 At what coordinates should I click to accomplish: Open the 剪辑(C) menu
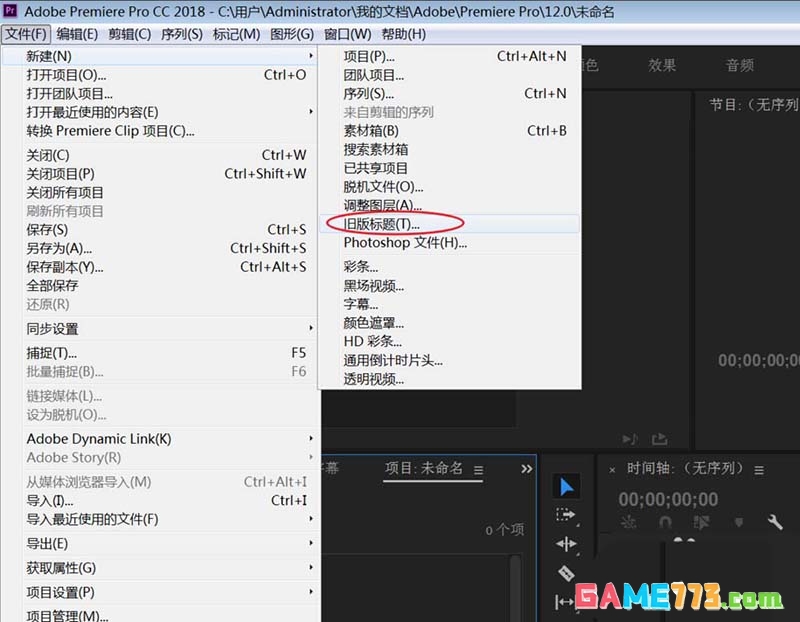[130, 34]
